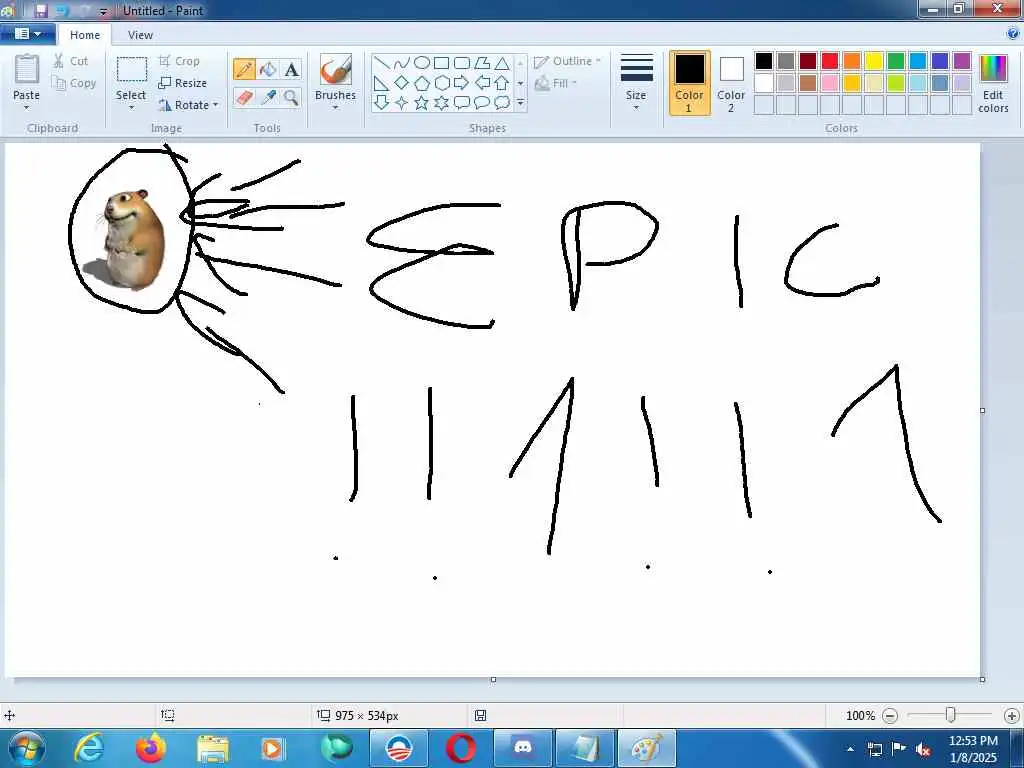Open the Paint file menu dropdown

tap(27, 34)
